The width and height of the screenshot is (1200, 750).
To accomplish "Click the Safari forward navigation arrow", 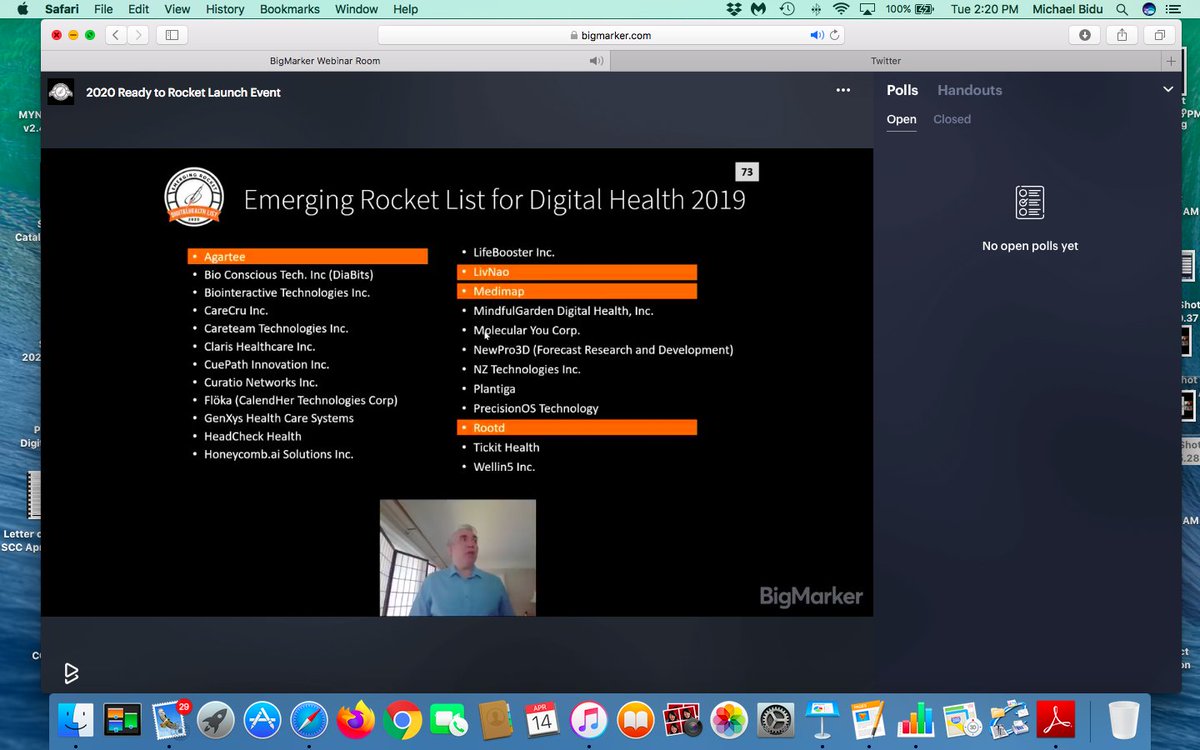I will (138, 35).
